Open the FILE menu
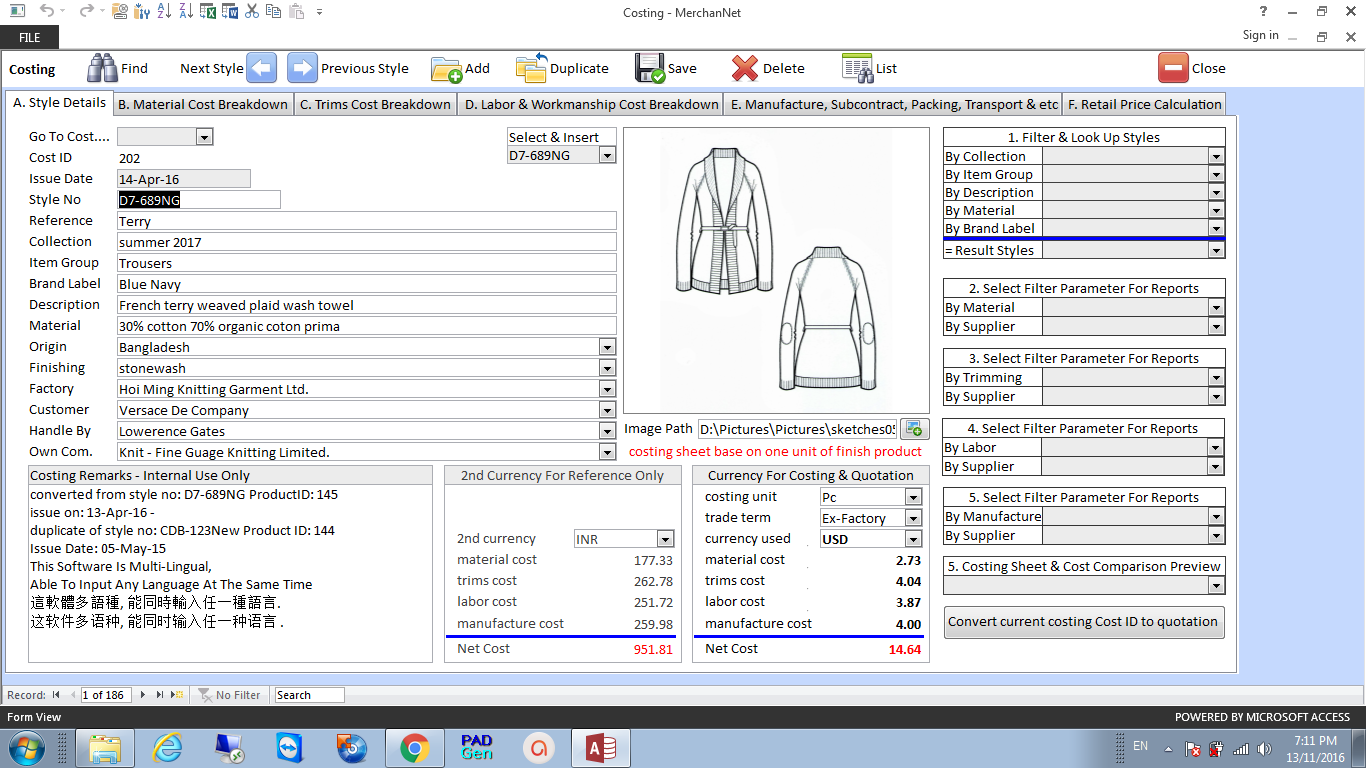Viewport: 1366px width, 768px height. tap(29, 37)
